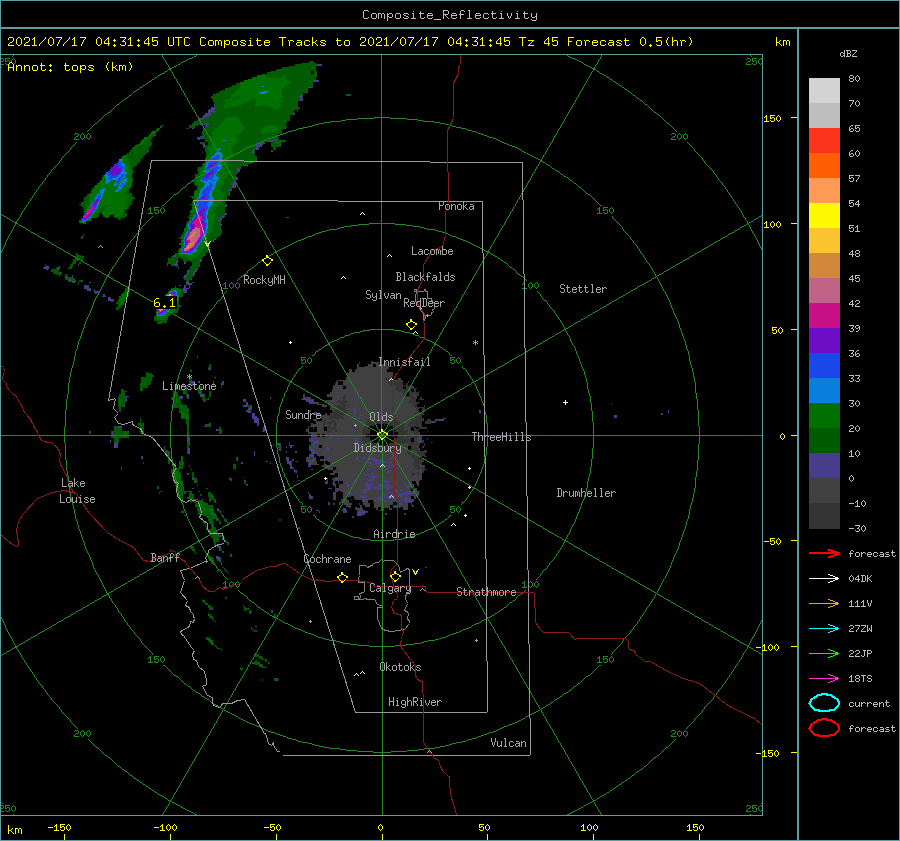
Task: Click the white 04DK arrow legend icon
Action: pyautogui.click(x=824, y=578)
